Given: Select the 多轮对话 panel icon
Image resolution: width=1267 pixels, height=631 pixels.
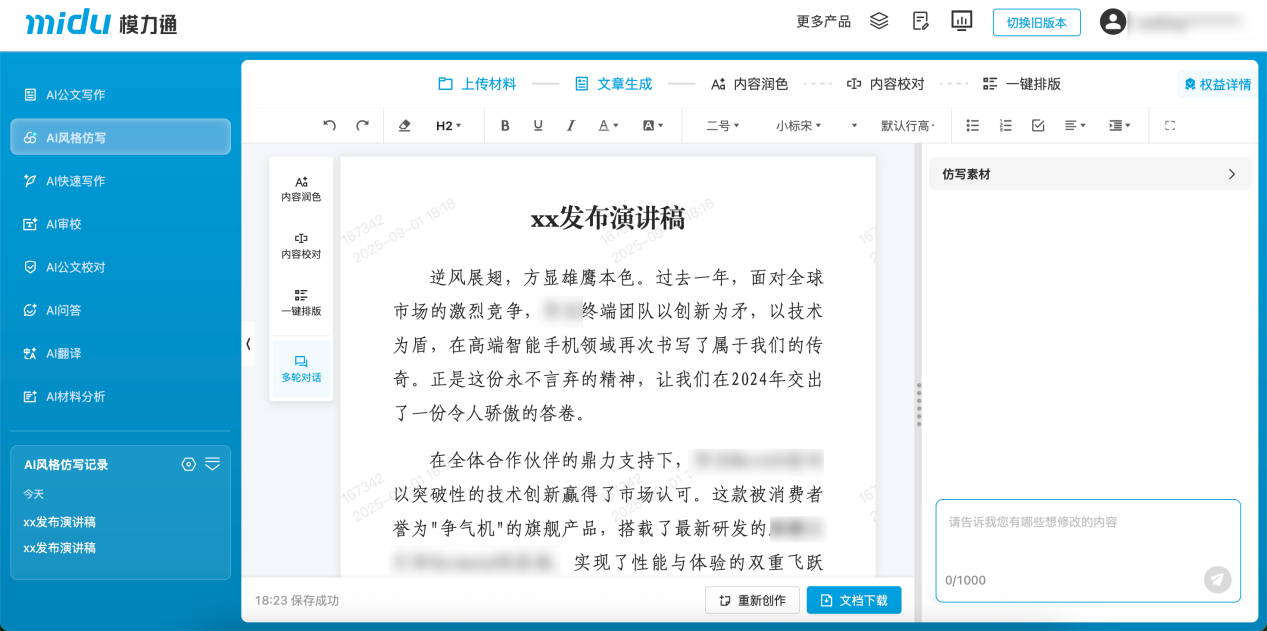Looking at the screenshot, I should click(300, 370).
